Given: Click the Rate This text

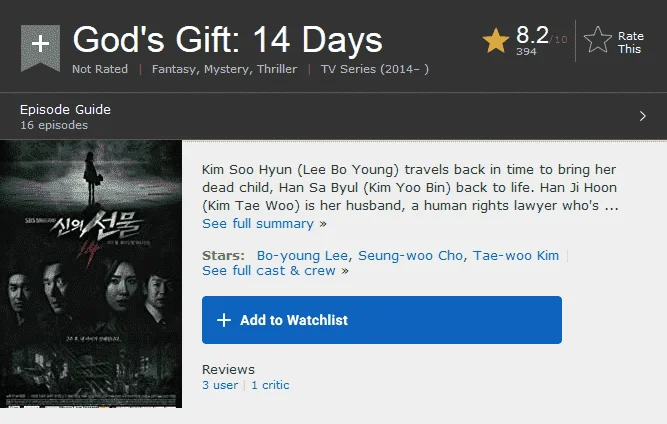Looking at the screenshot, I should [x=630, y=43].
